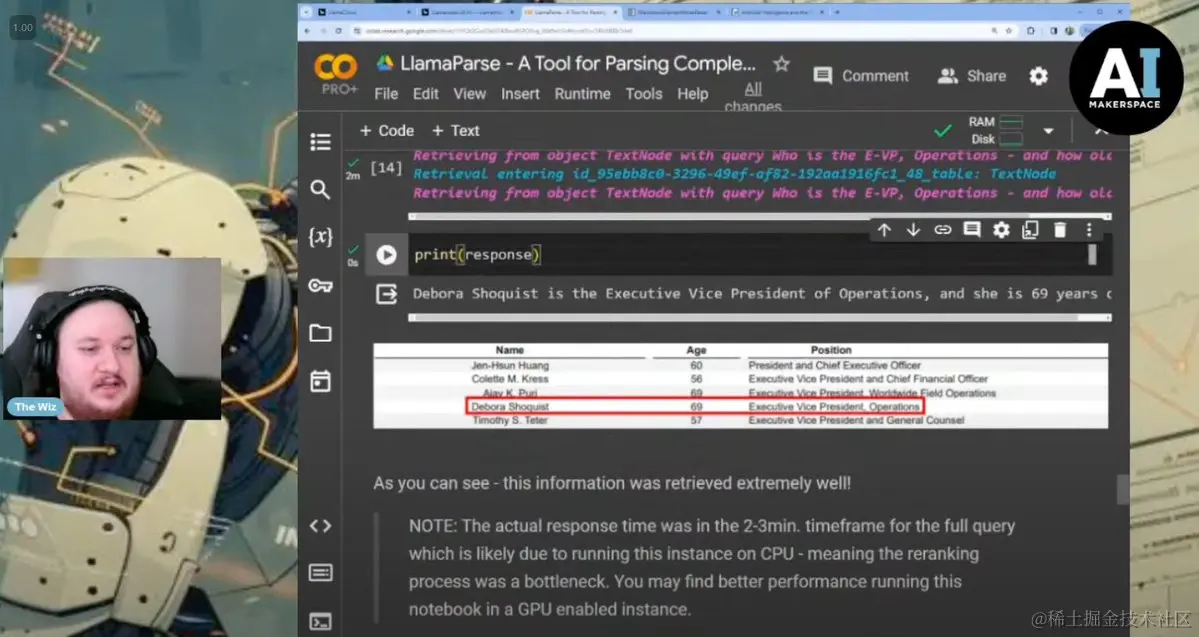Screen dimensions: 1199x637
Task: Open the Insert menu
Action: point(520,94)
